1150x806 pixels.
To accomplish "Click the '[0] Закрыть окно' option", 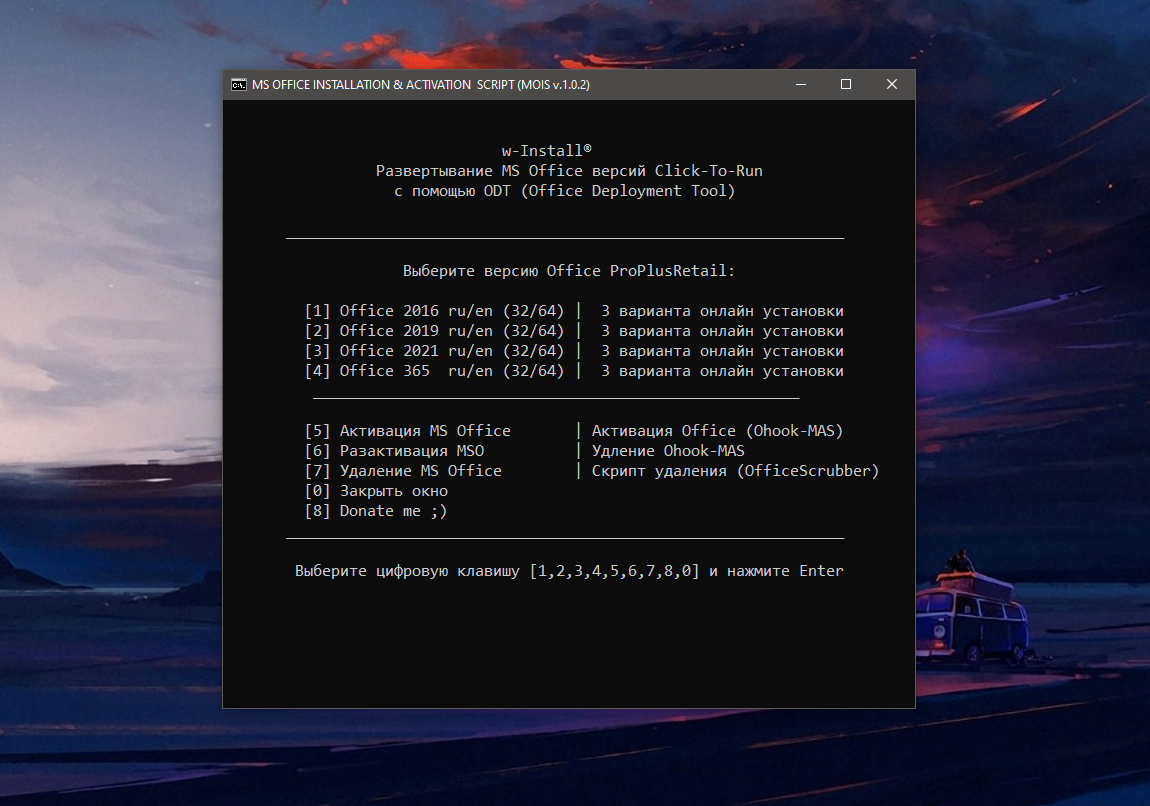I will point(376,491).
